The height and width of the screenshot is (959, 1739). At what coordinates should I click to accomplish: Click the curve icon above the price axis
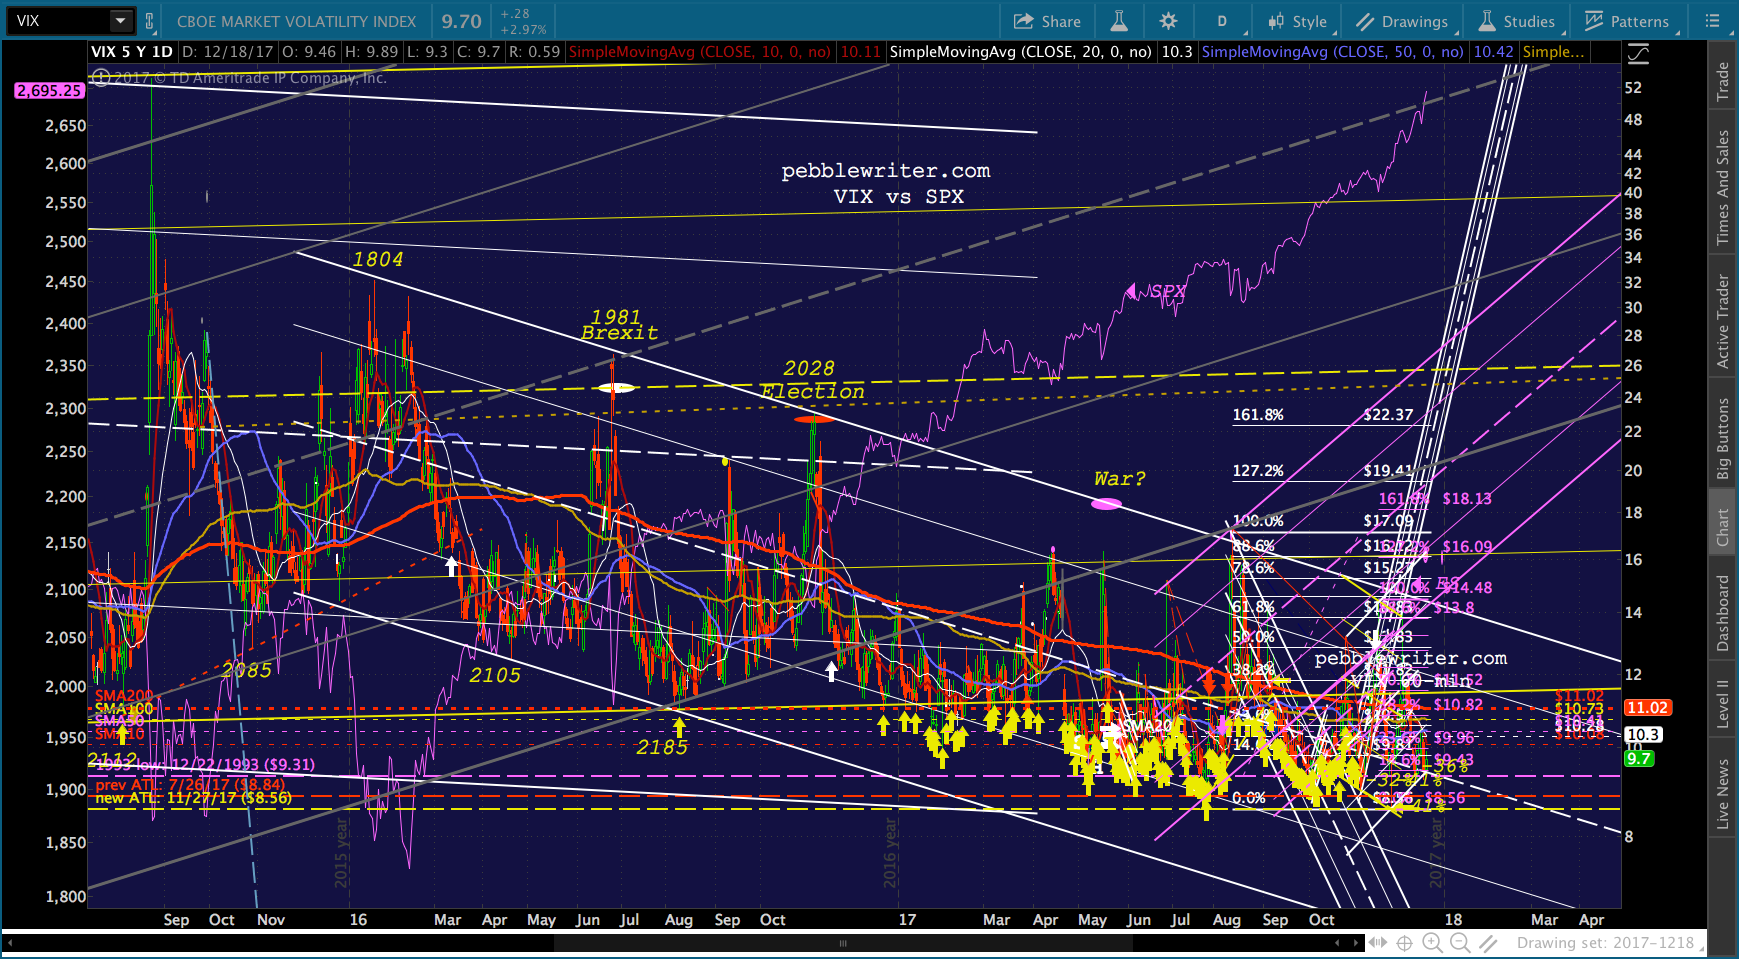click(1638, 53)
